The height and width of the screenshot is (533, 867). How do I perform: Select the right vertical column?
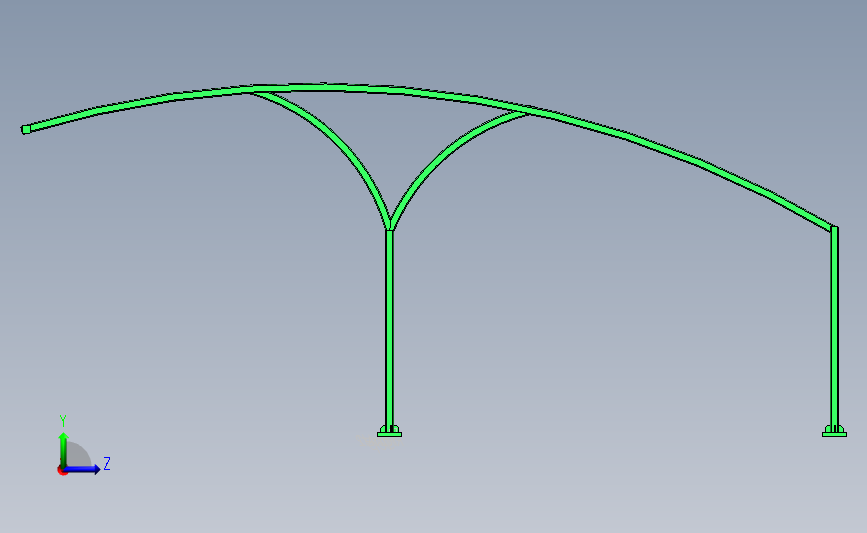click(x=834, y=329)
